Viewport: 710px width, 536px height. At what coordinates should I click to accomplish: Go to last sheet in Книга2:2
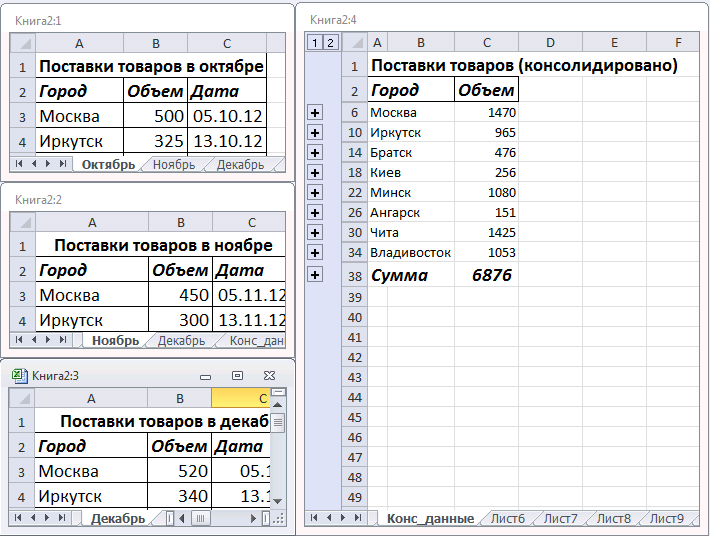(x=63, y=340)
